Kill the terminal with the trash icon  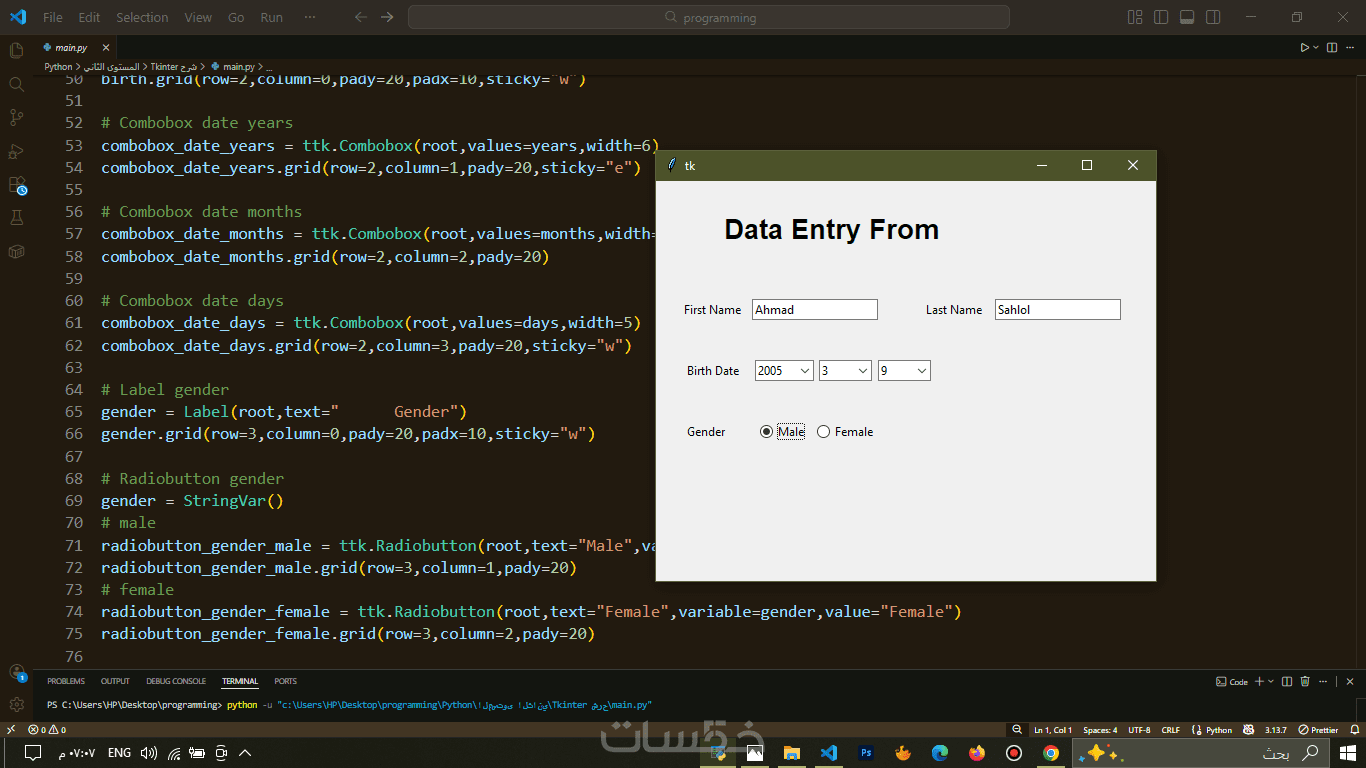pos(1305,681)
